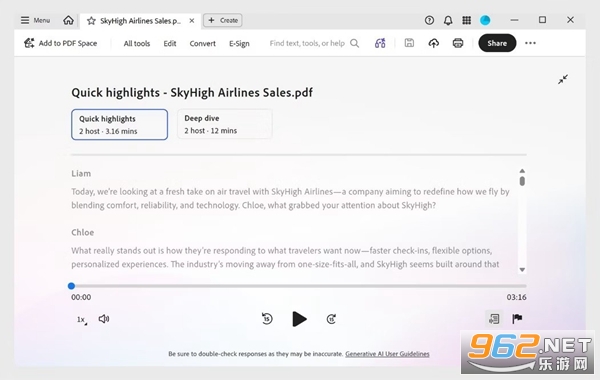Play the audio overview
The image size is (600, 380).
pyautogui.click(x=299, y=319)
